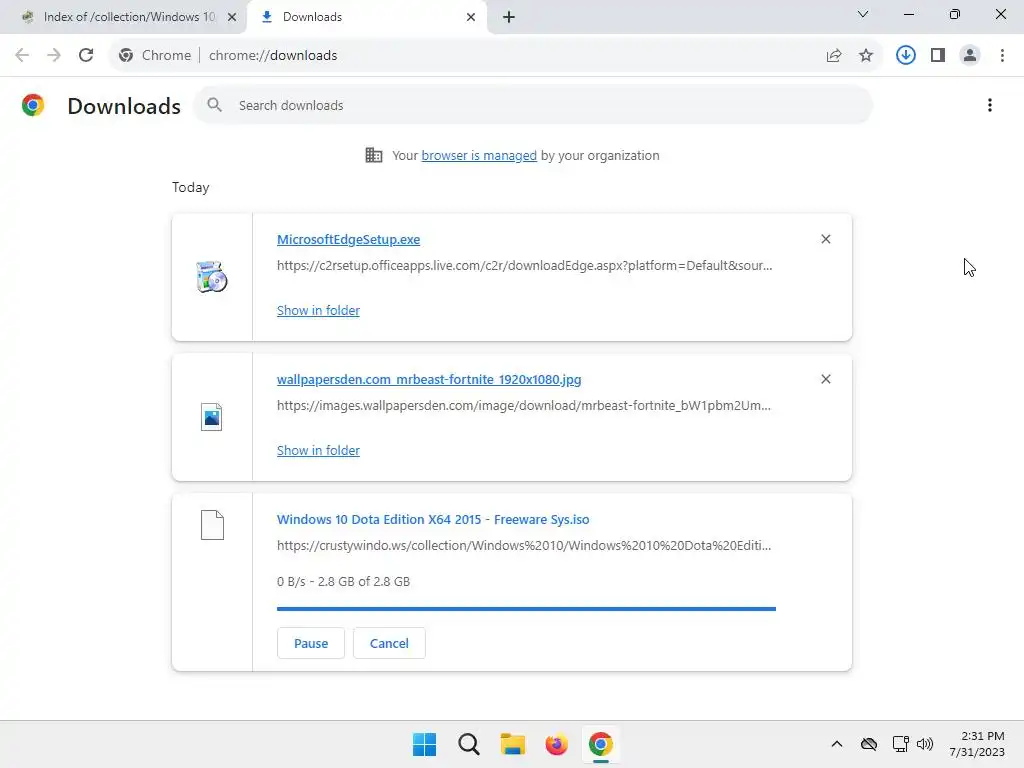Click the MicrosoftEdgeSetup.exe installer file icon
1024x768 pixels.
[212, 276]
